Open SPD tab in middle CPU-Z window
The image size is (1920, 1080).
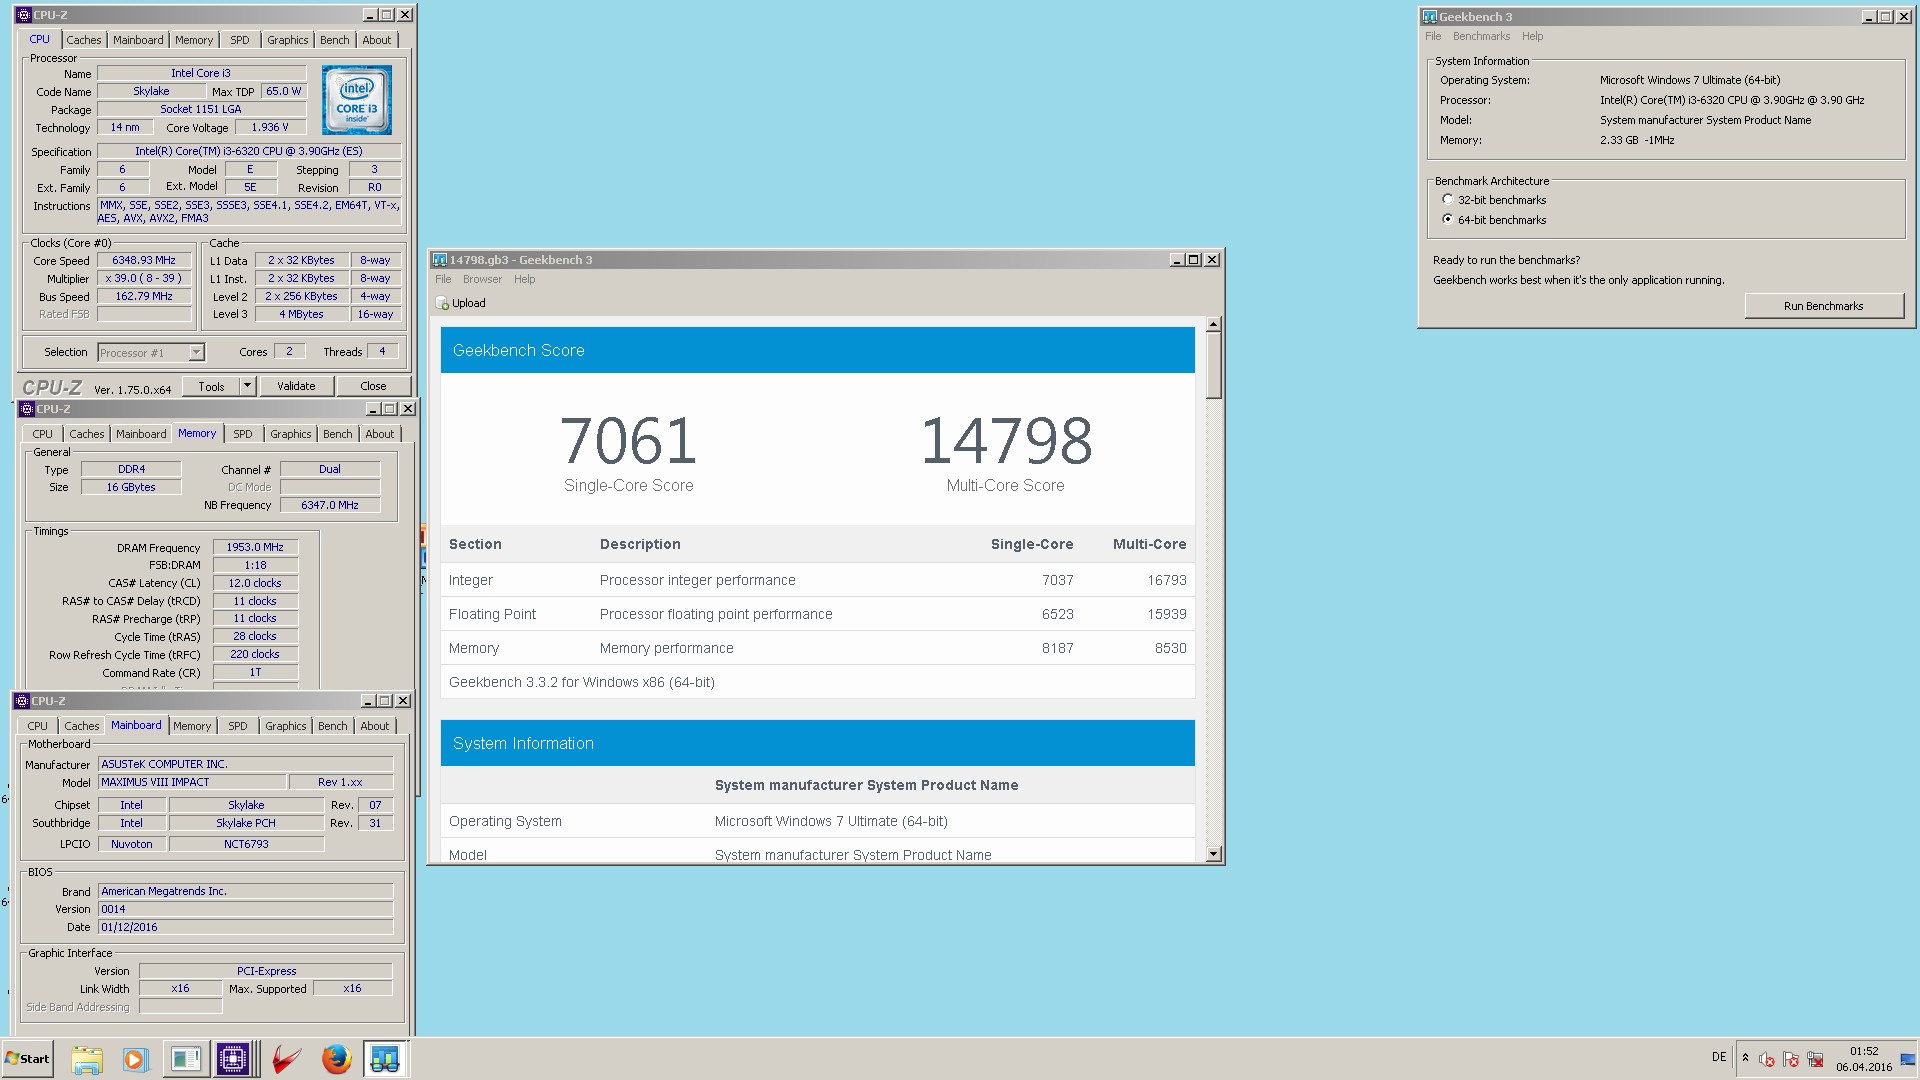tap(243, 434)
